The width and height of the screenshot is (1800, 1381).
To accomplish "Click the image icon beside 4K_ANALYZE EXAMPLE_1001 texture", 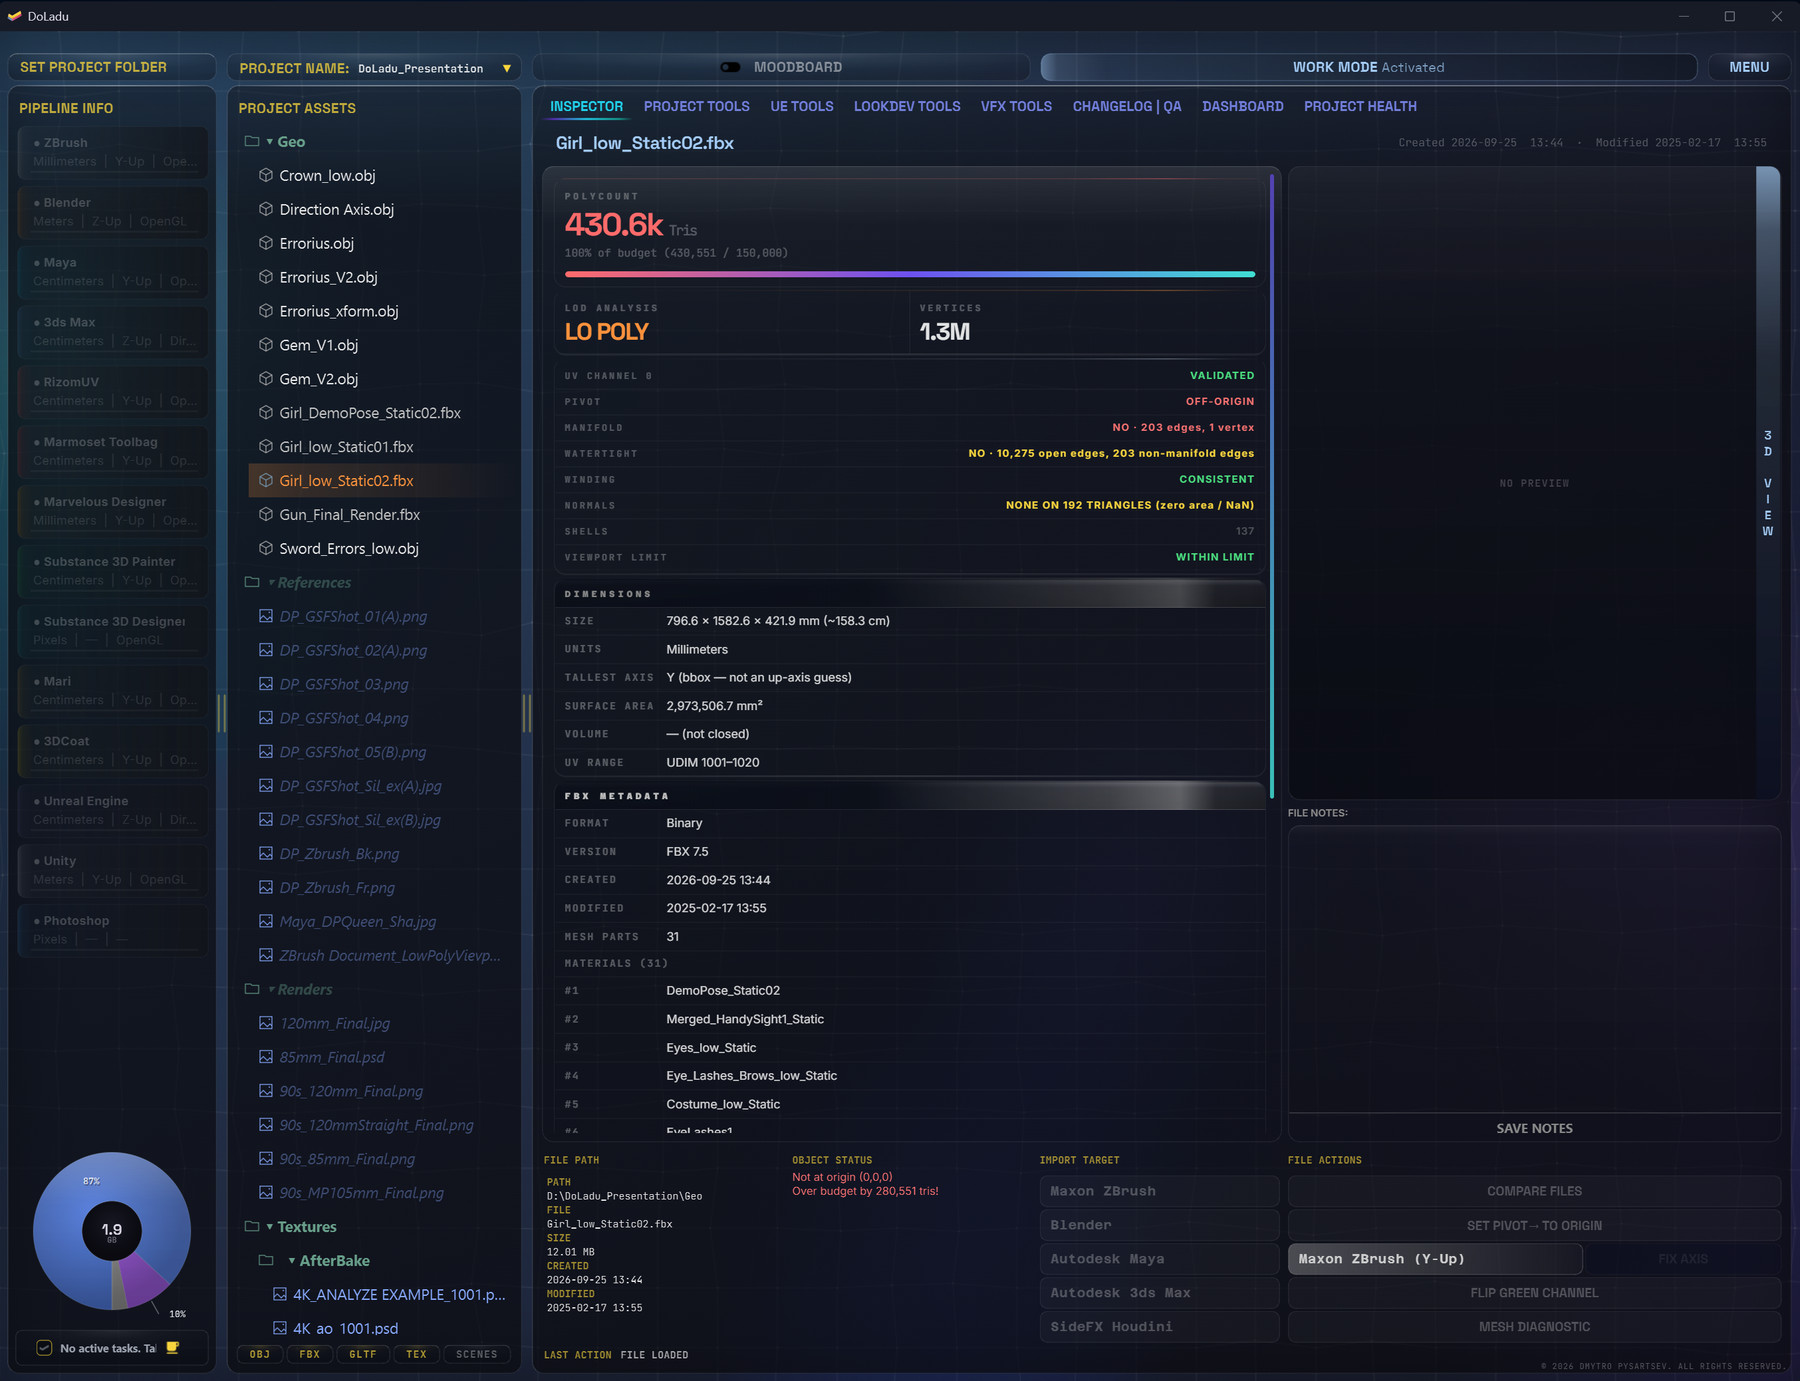I will [x=280, y=1294].
